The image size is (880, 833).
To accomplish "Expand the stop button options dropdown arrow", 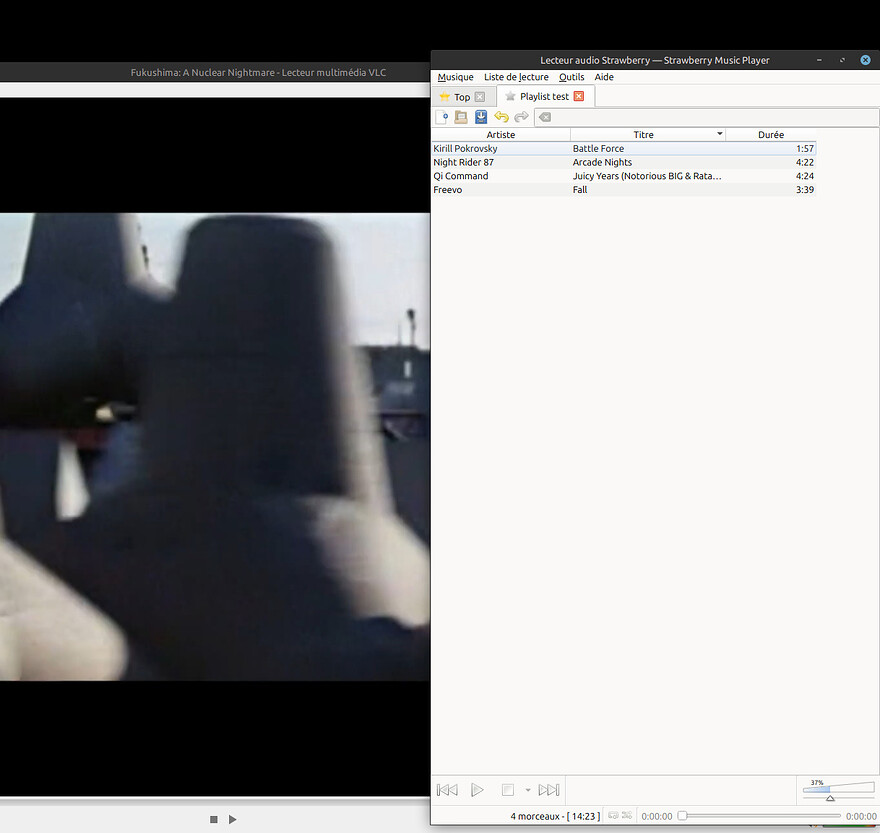I will click(x=528, y=790).
